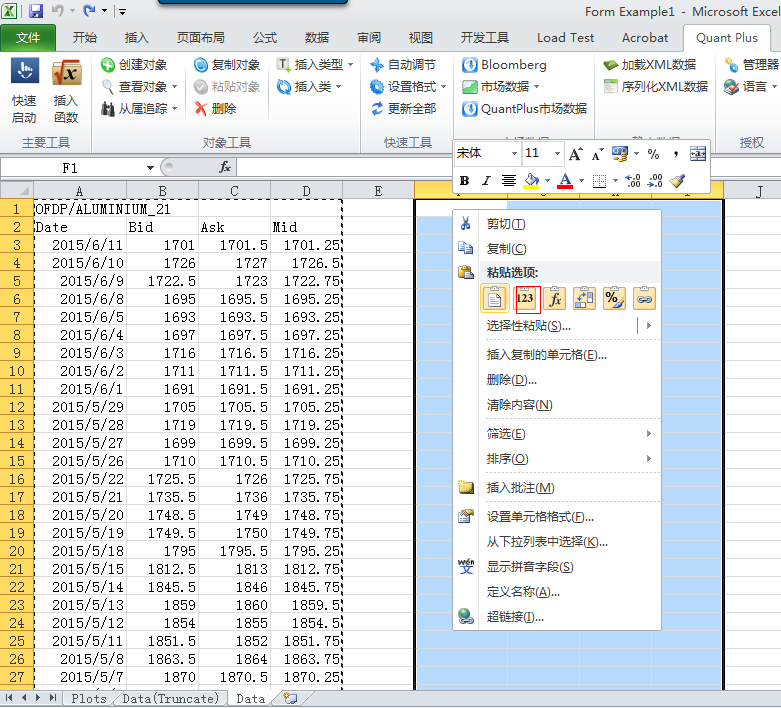Click the fx insert function button
The width and height of the screenshot is (781, 708).
pyautogui.click(x=225, y=167)
